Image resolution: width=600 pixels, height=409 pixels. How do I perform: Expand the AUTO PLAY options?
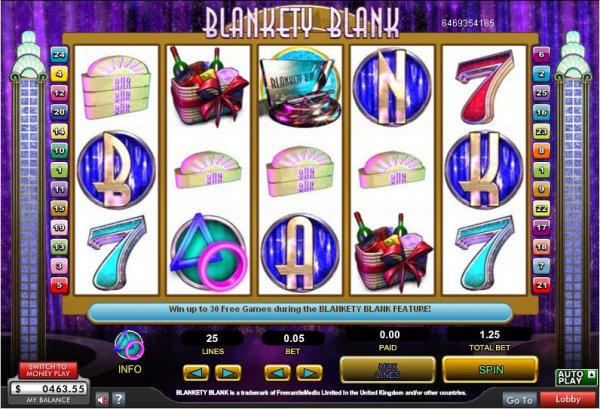click(x=576, y=378)
